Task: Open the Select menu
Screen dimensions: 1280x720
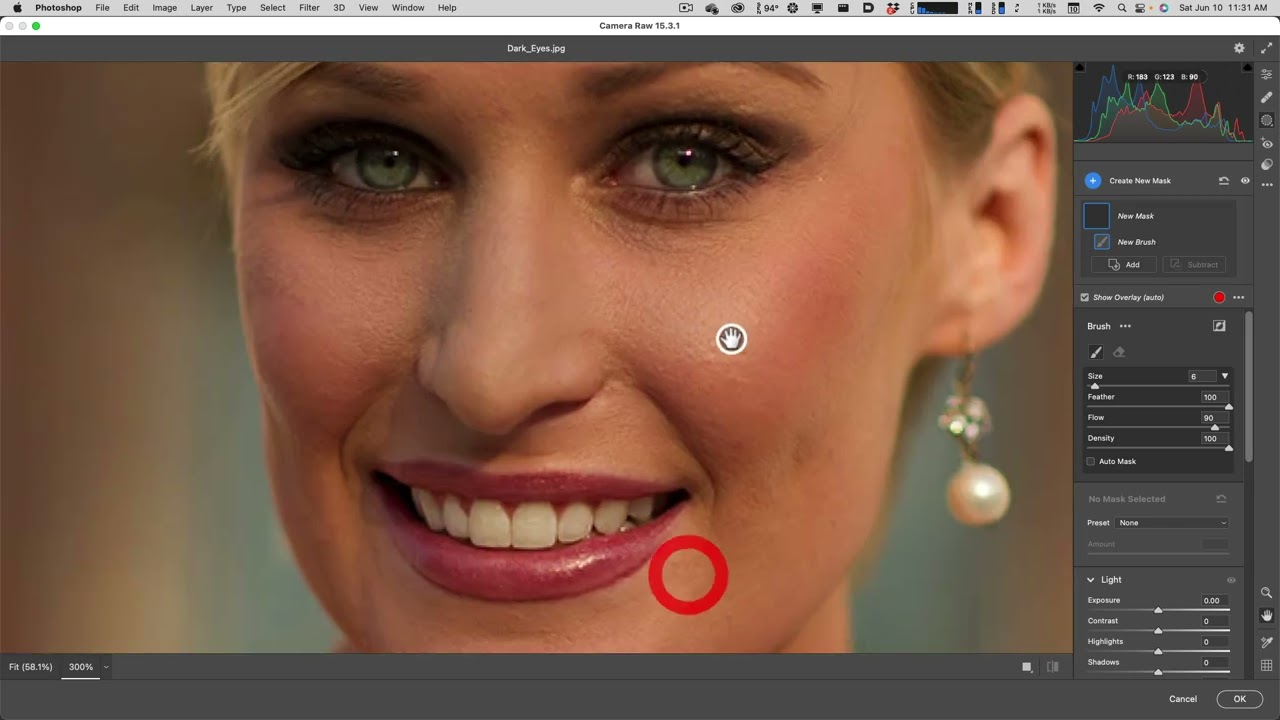Action: 272,8
